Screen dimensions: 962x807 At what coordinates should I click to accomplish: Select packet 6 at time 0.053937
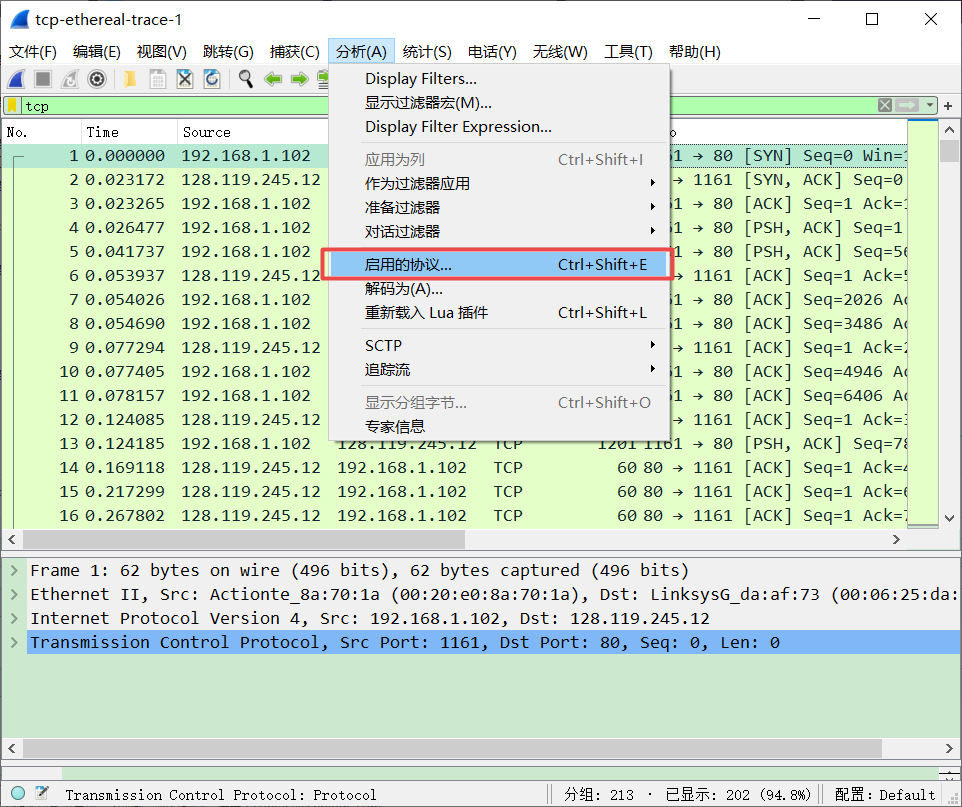pos(454,276)
